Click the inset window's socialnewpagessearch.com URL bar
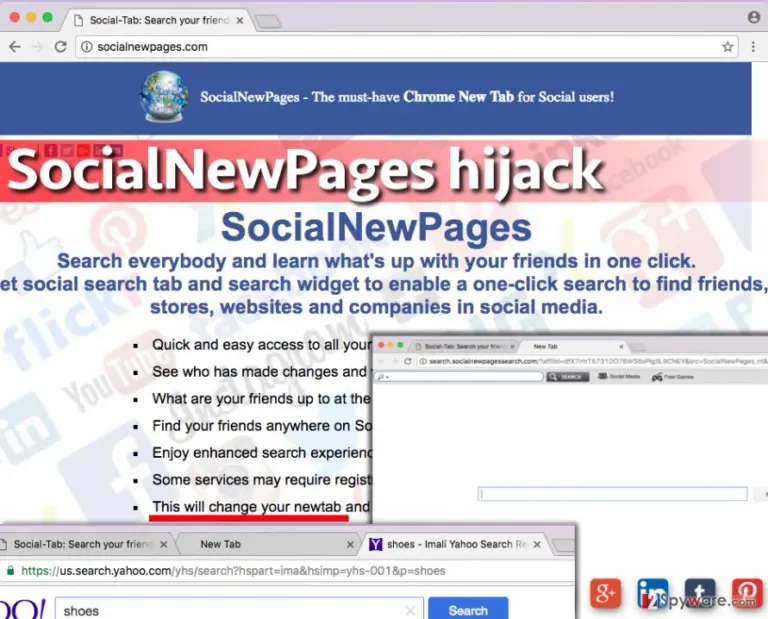 pyautogui.click(x=593, y=361)
